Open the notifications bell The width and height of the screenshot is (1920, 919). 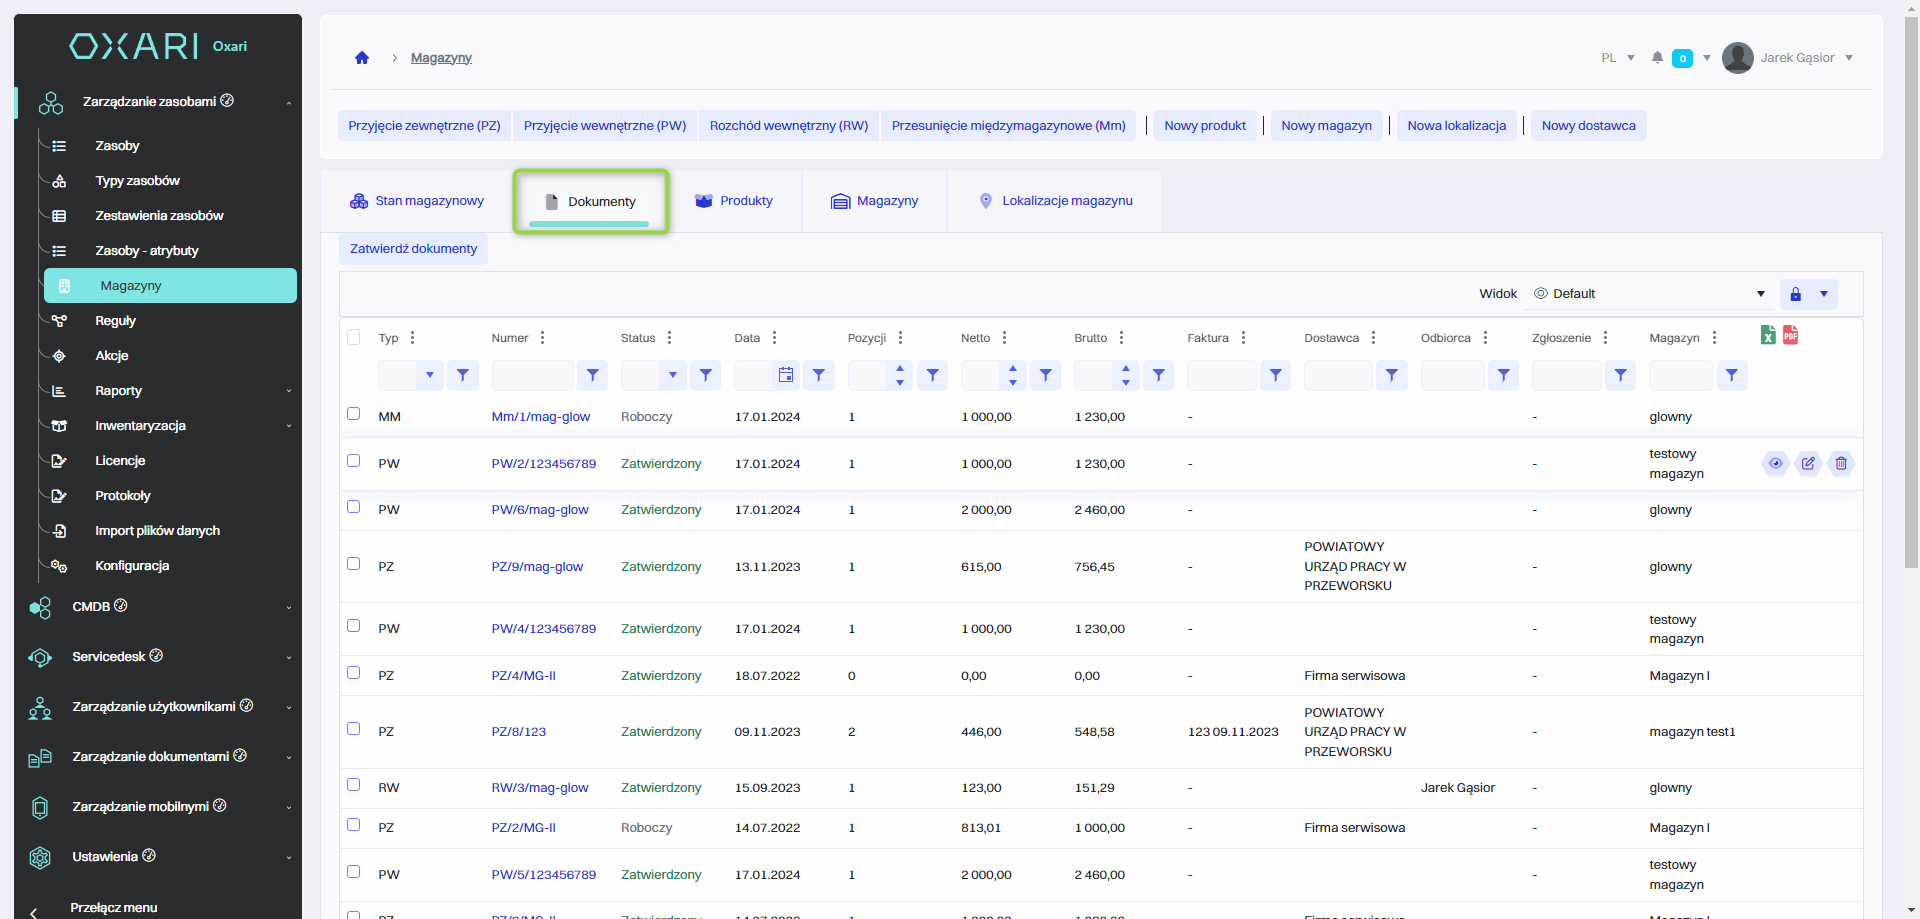tap(1657, 58)
